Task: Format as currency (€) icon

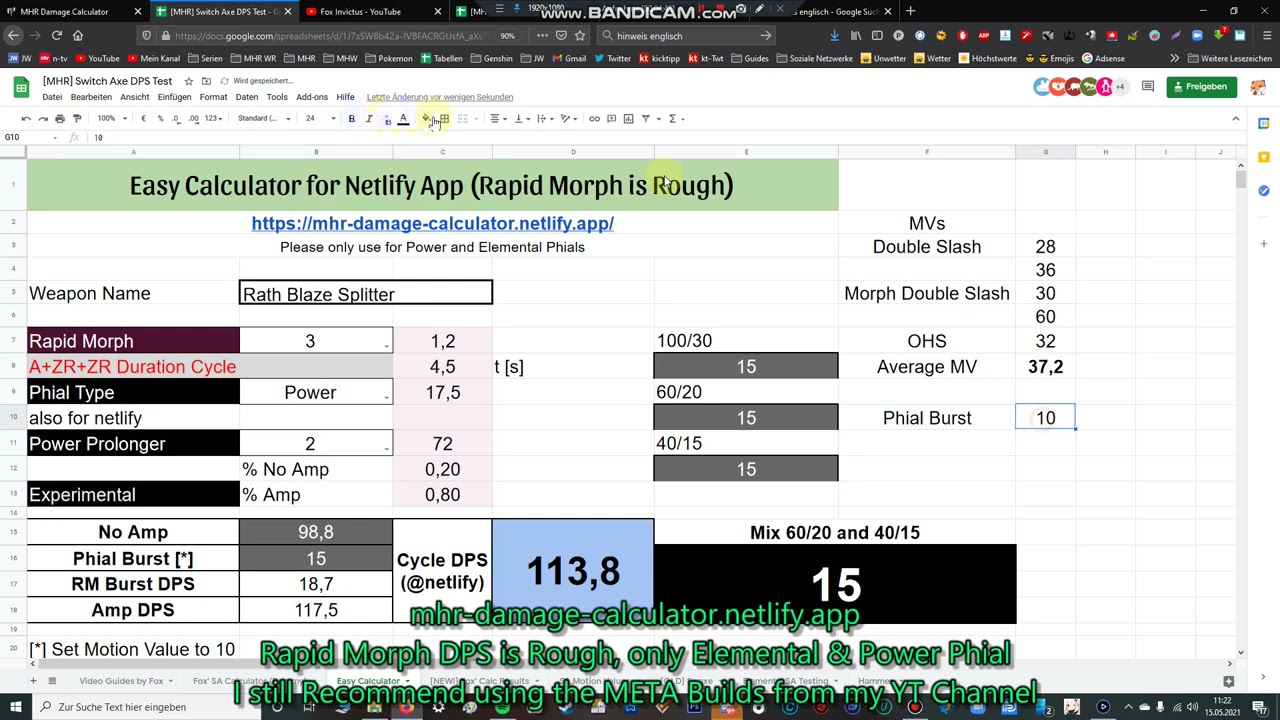Action: (143, 119)
